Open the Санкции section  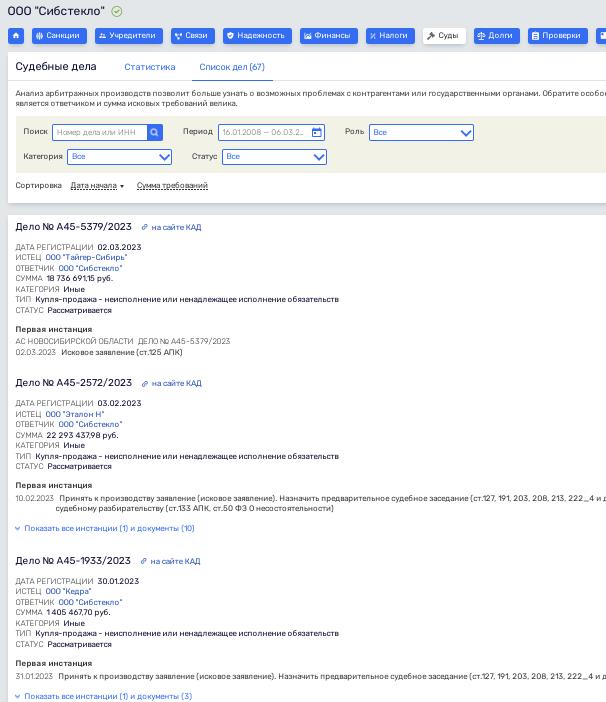[59, 36]
